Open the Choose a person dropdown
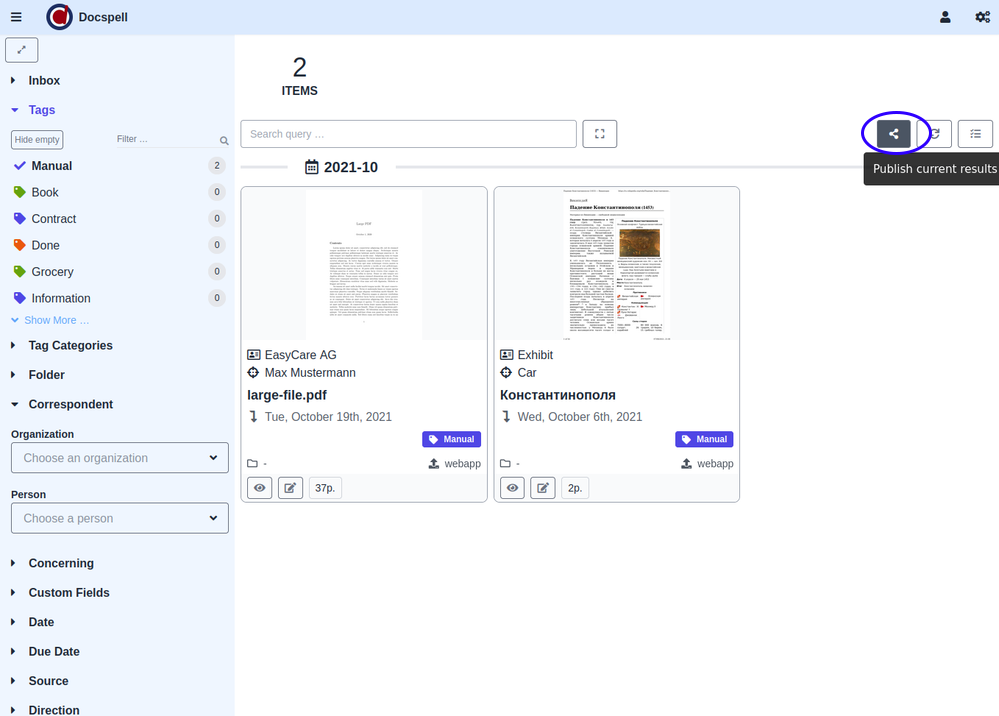999x716 pixels. coord(120,518)
